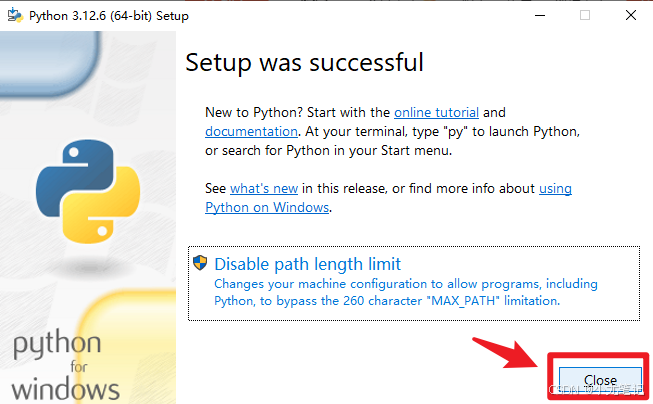Follow the what's new link

(x=264, y=189)
